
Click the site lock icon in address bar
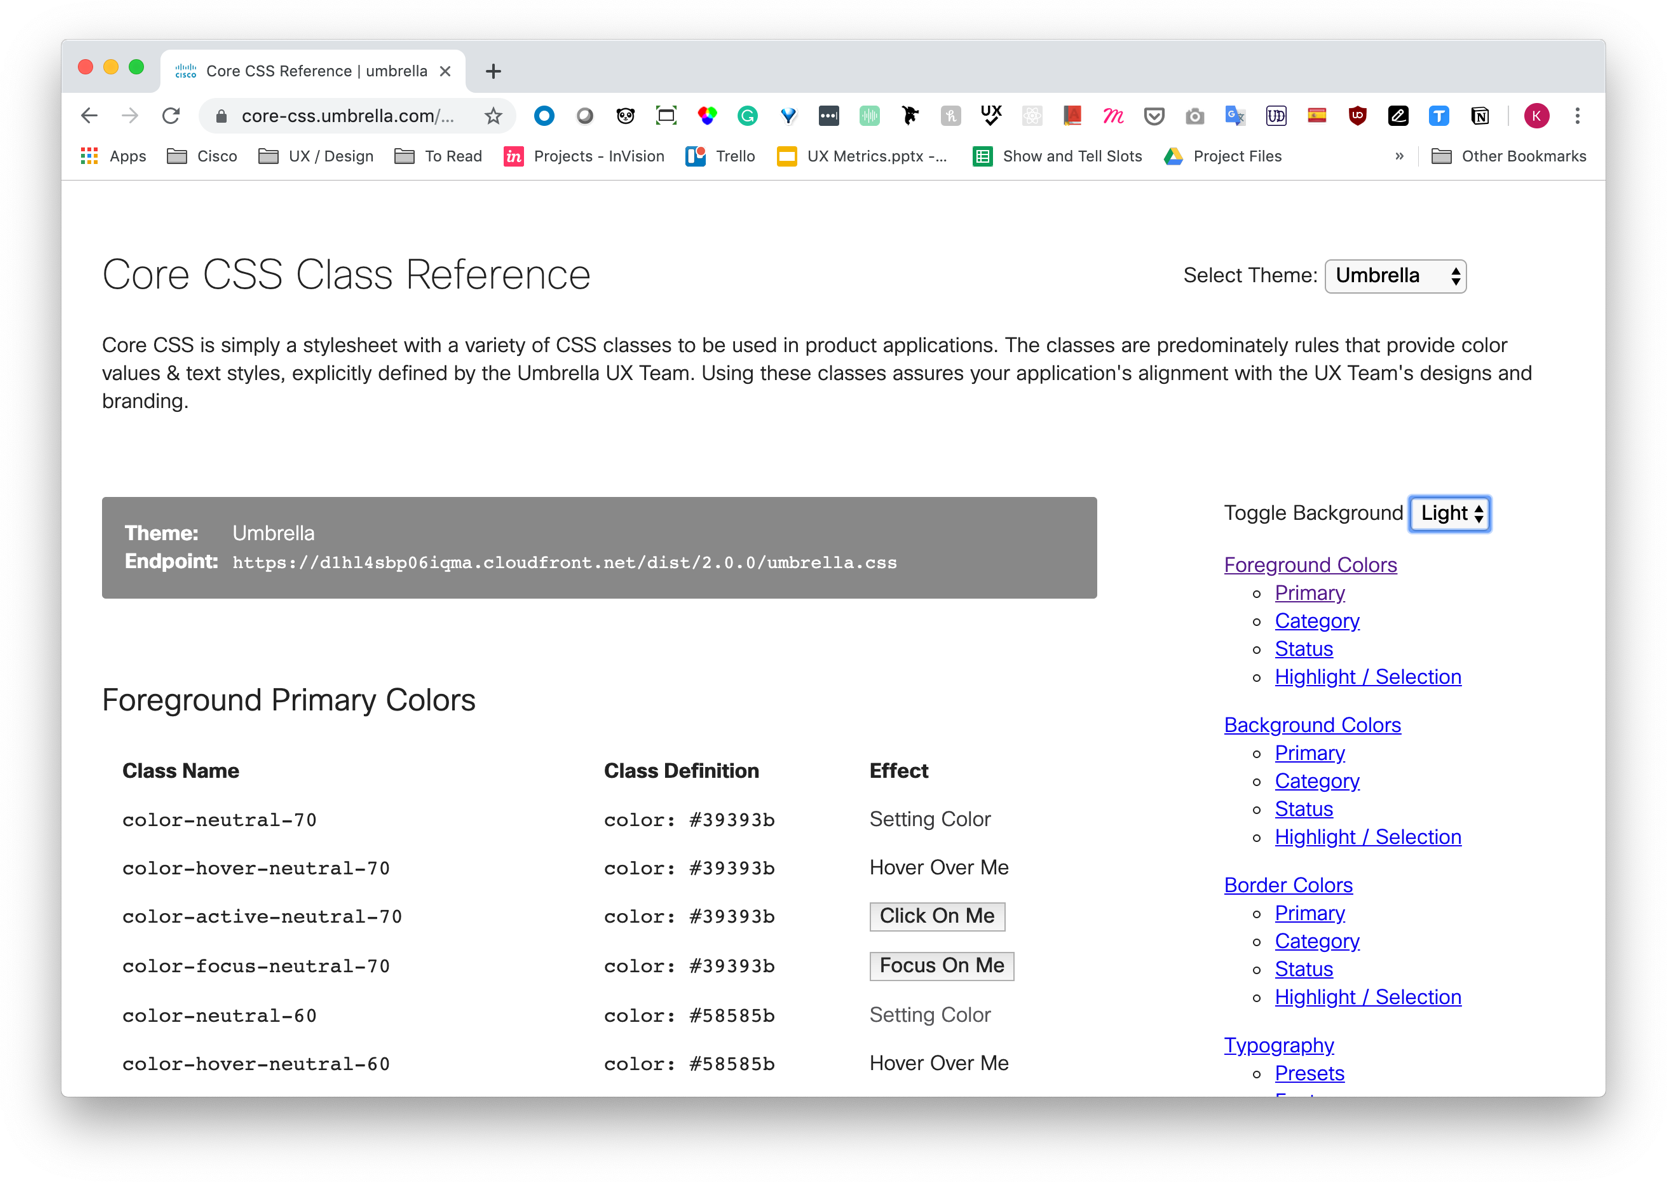point(222,116)
